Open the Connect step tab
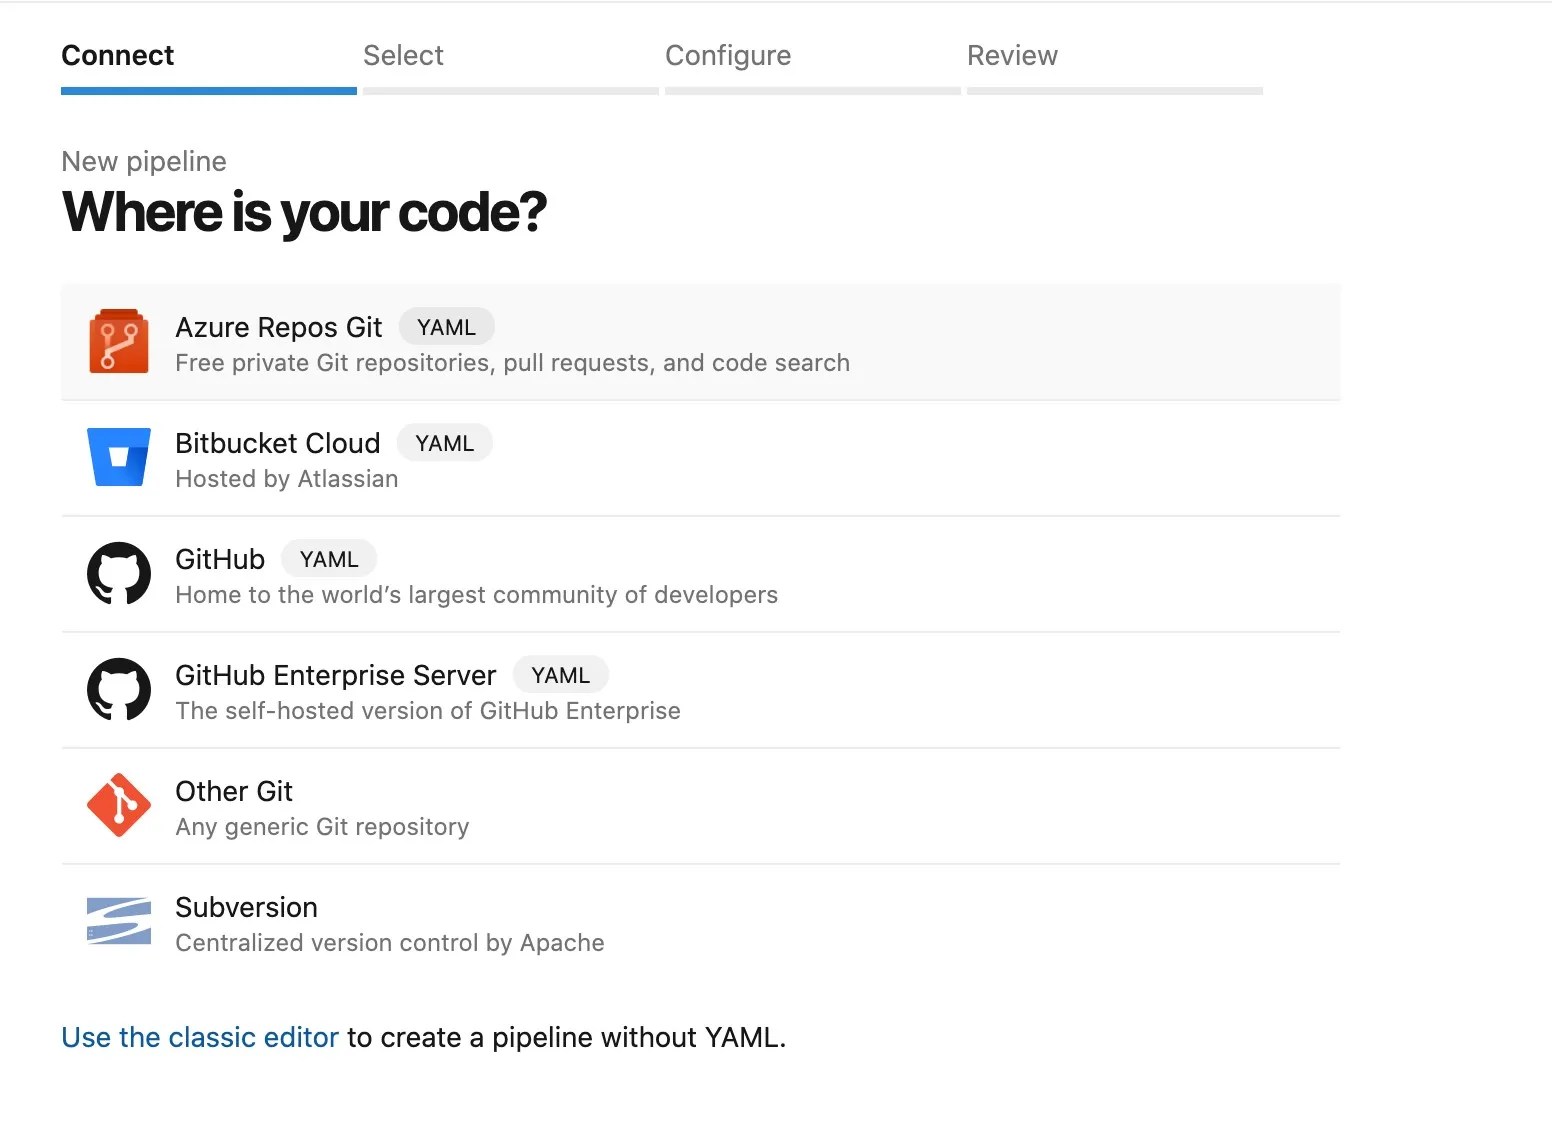Image resolution: width=1552 pixels, height=1127 pixels. (118, 56)
